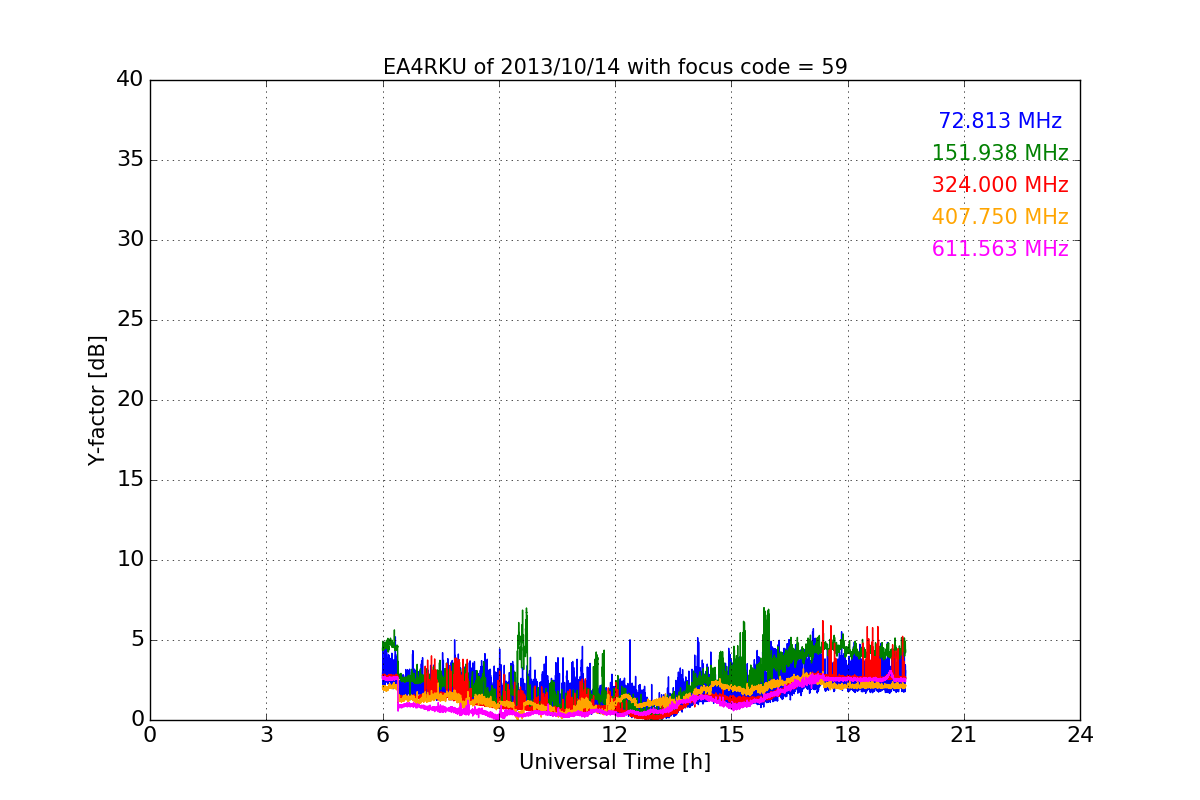Click the y-axis tick label 30

click(130, 240)
